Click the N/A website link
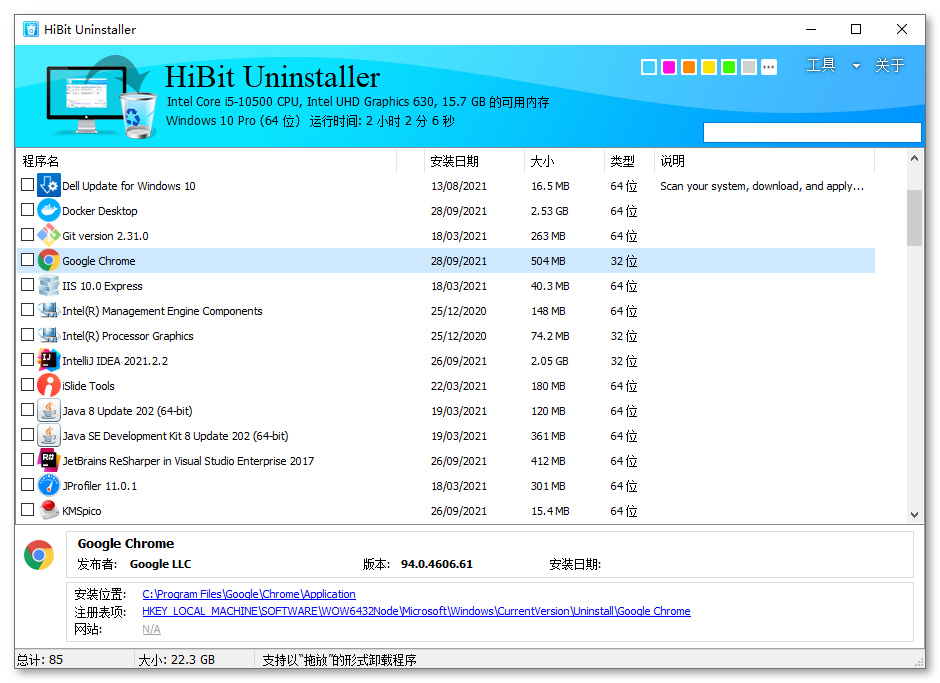Viewport: 940px width, 683px height. click(x=151, y=628)
